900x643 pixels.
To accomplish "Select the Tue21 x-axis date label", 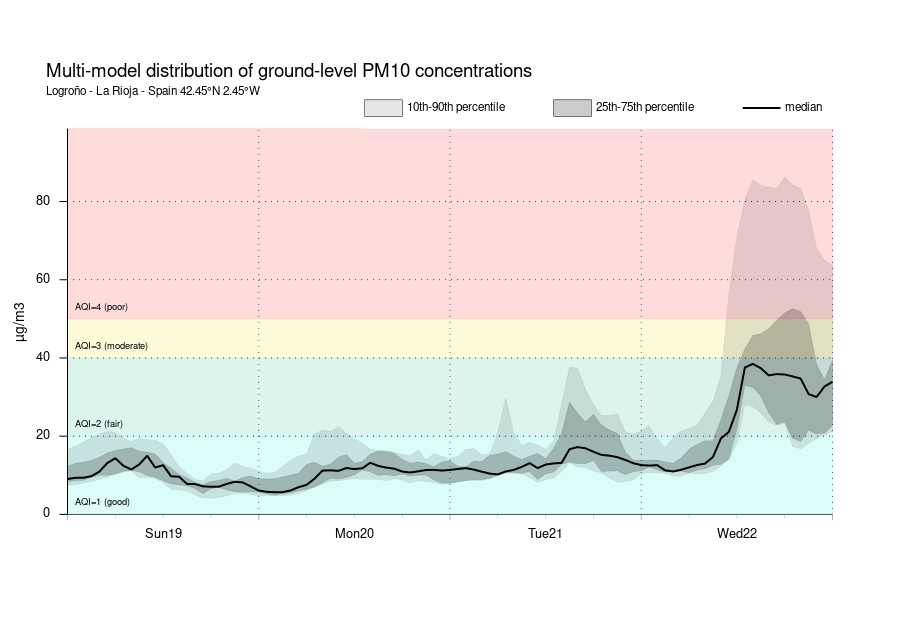I will (x=545, y=534).
